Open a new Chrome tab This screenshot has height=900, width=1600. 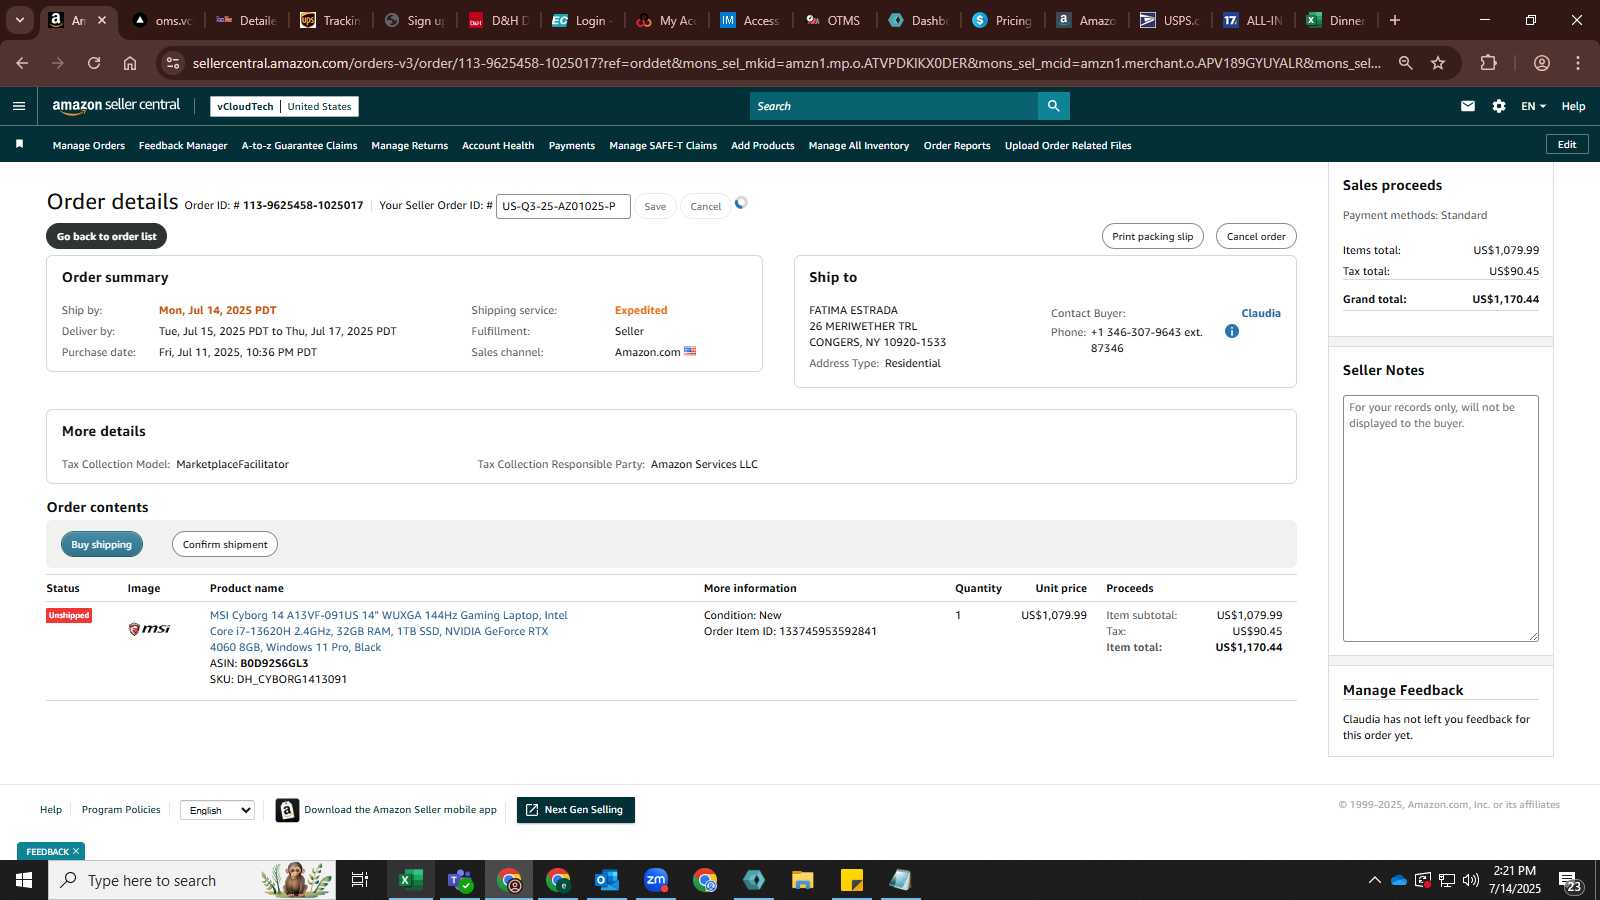1395,20
